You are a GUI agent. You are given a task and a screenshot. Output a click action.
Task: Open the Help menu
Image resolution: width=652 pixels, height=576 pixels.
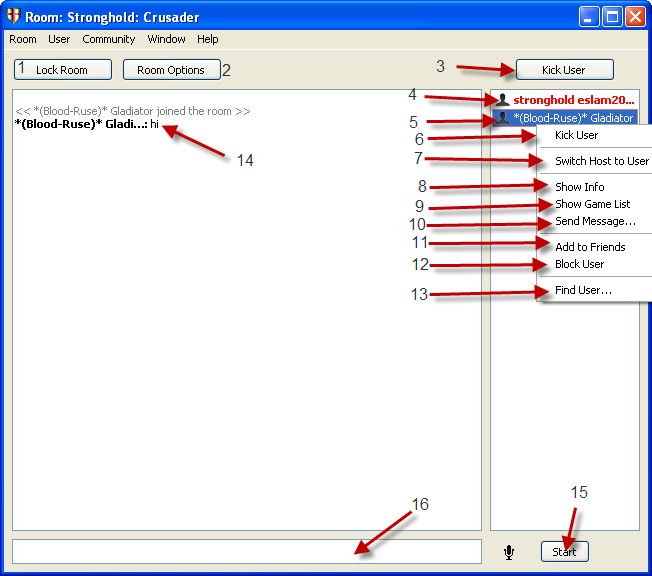(x=207, y=39)
